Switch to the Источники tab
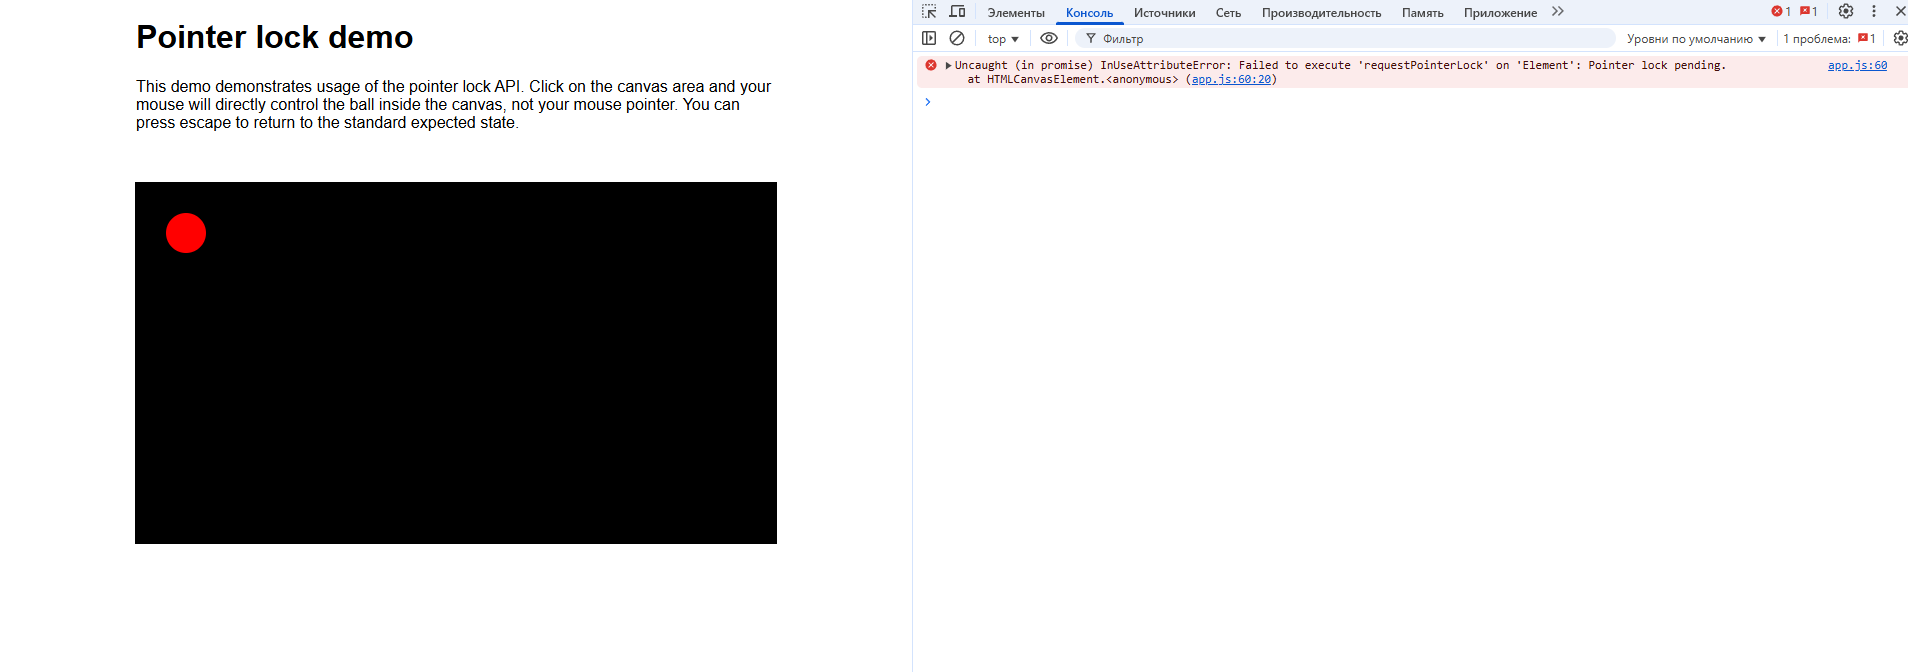The height and width of the screenshot is (672, 1908). tap(1164, 13)
